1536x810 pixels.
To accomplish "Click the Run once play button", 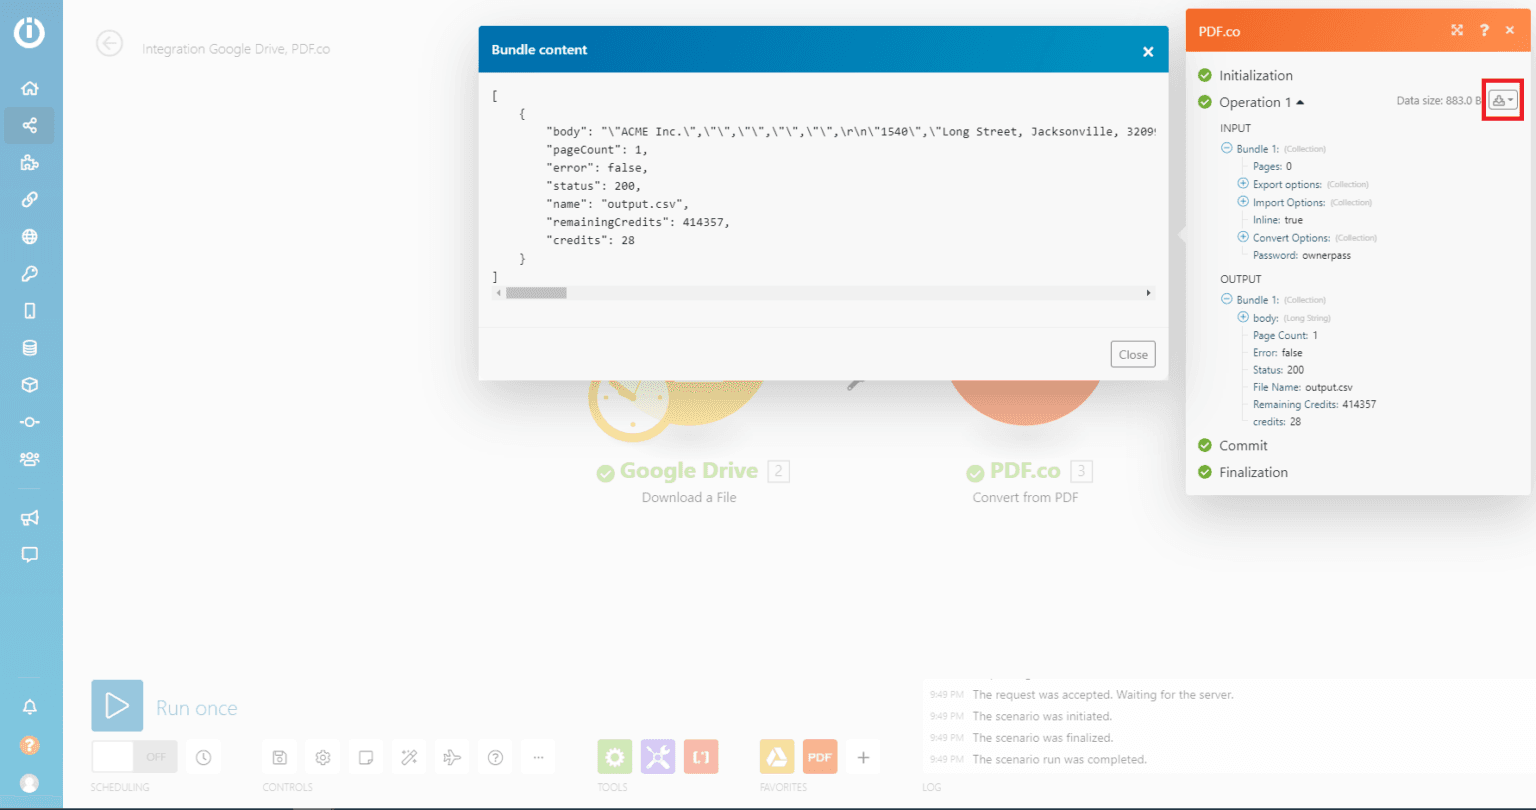I will [x=117, y=706].
